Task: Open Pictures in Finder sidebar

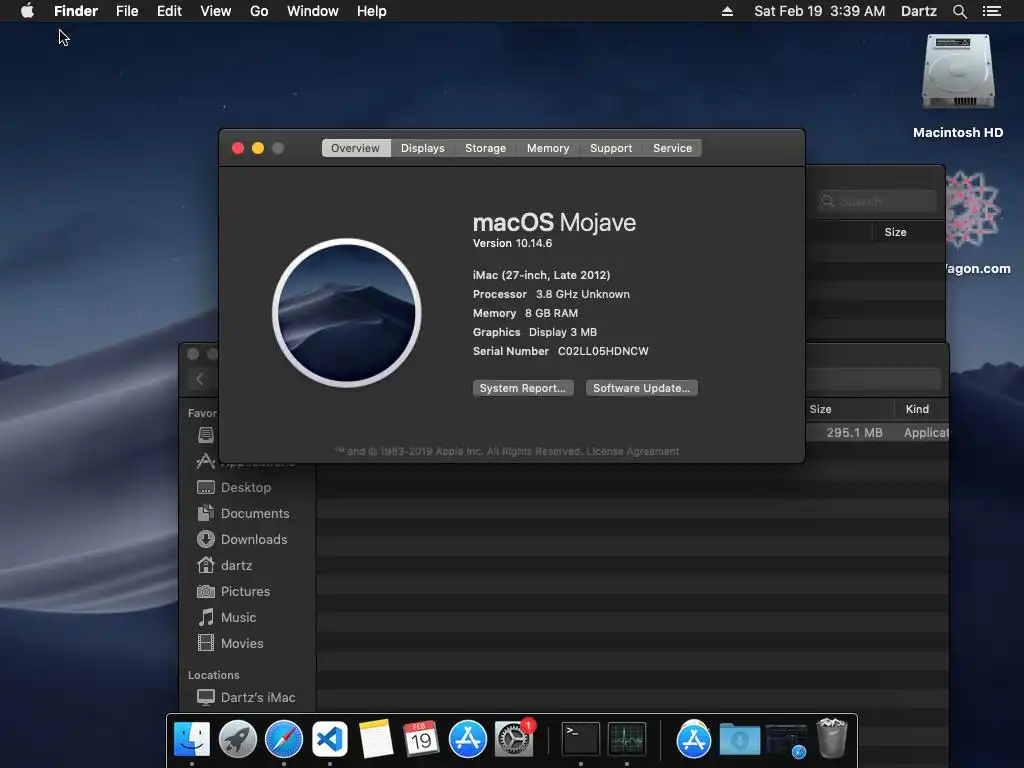Action: 233,591
